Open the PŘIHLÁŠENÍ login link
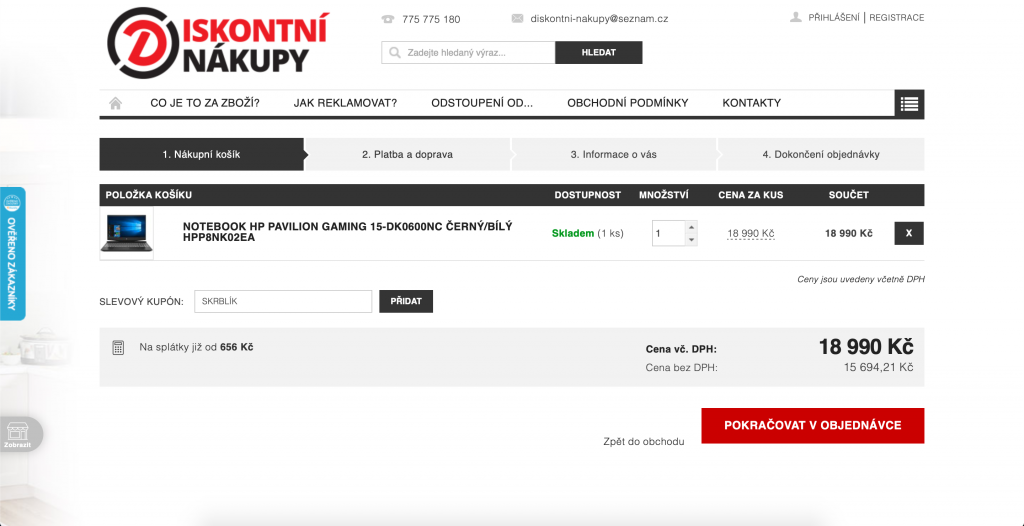This screenshot has width=1024, height=526. tap(834, 18)
